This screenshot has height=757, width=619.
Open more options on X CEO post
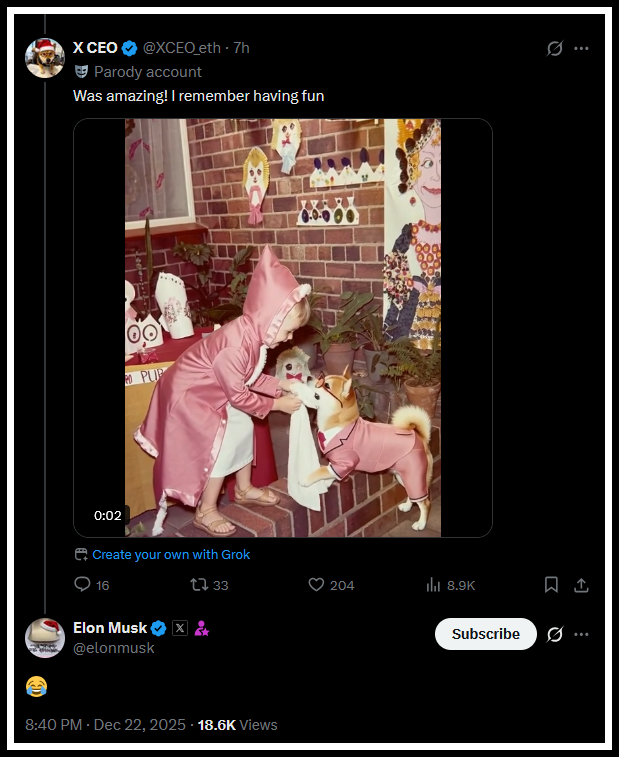tap(582, 48)
